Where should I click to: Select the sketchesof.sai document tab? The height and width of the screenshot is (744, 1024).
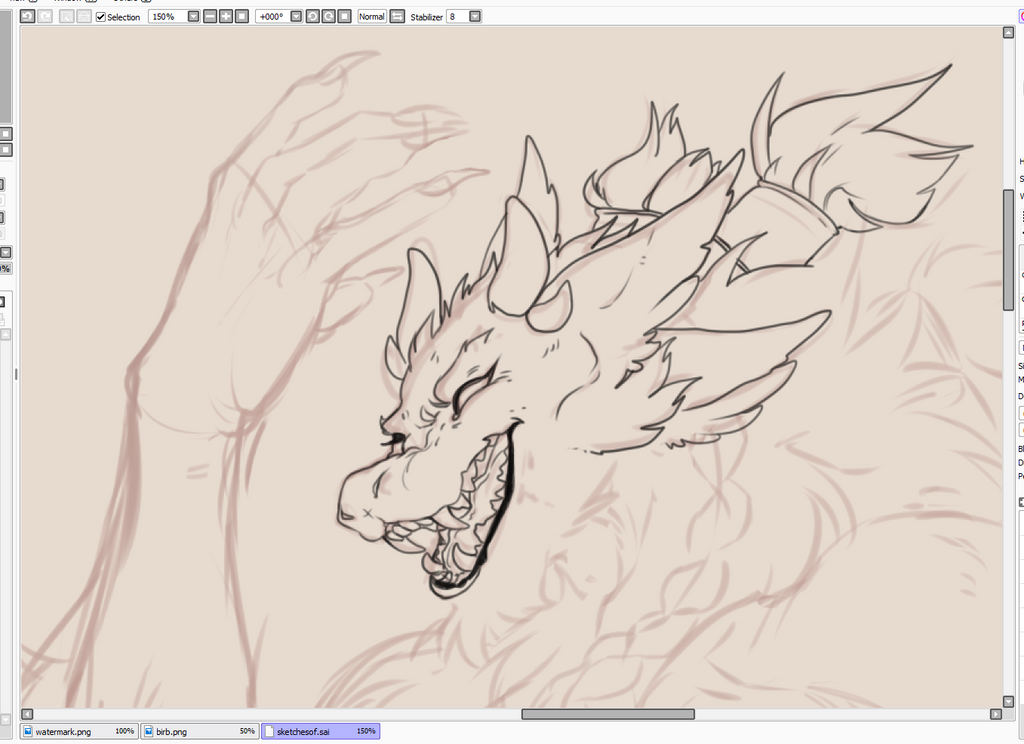click(x=321, y=732)
